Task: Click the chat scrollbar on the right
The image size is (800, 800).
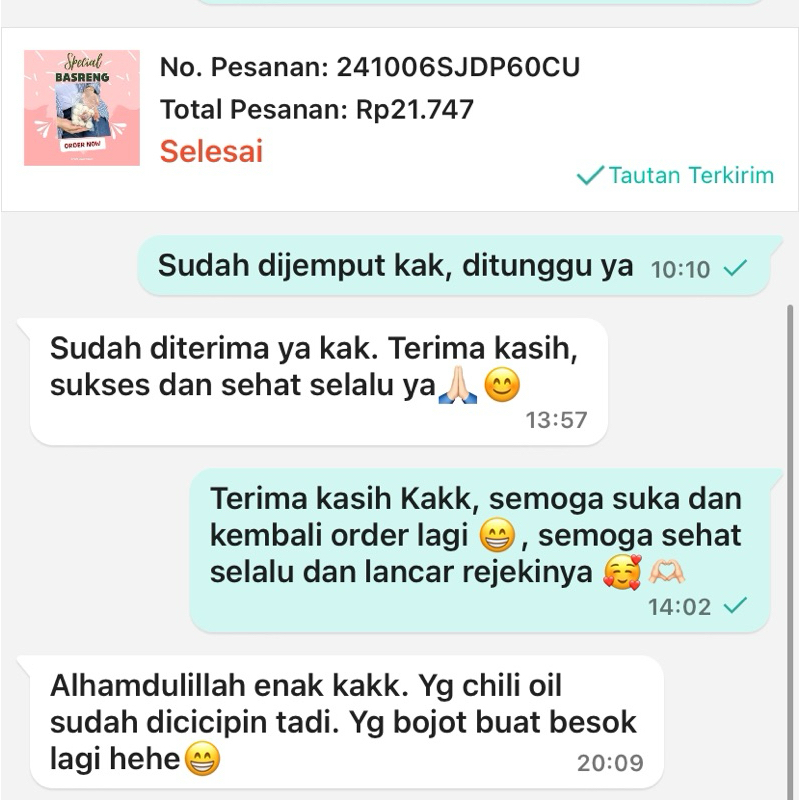Action: click(790, 551)
